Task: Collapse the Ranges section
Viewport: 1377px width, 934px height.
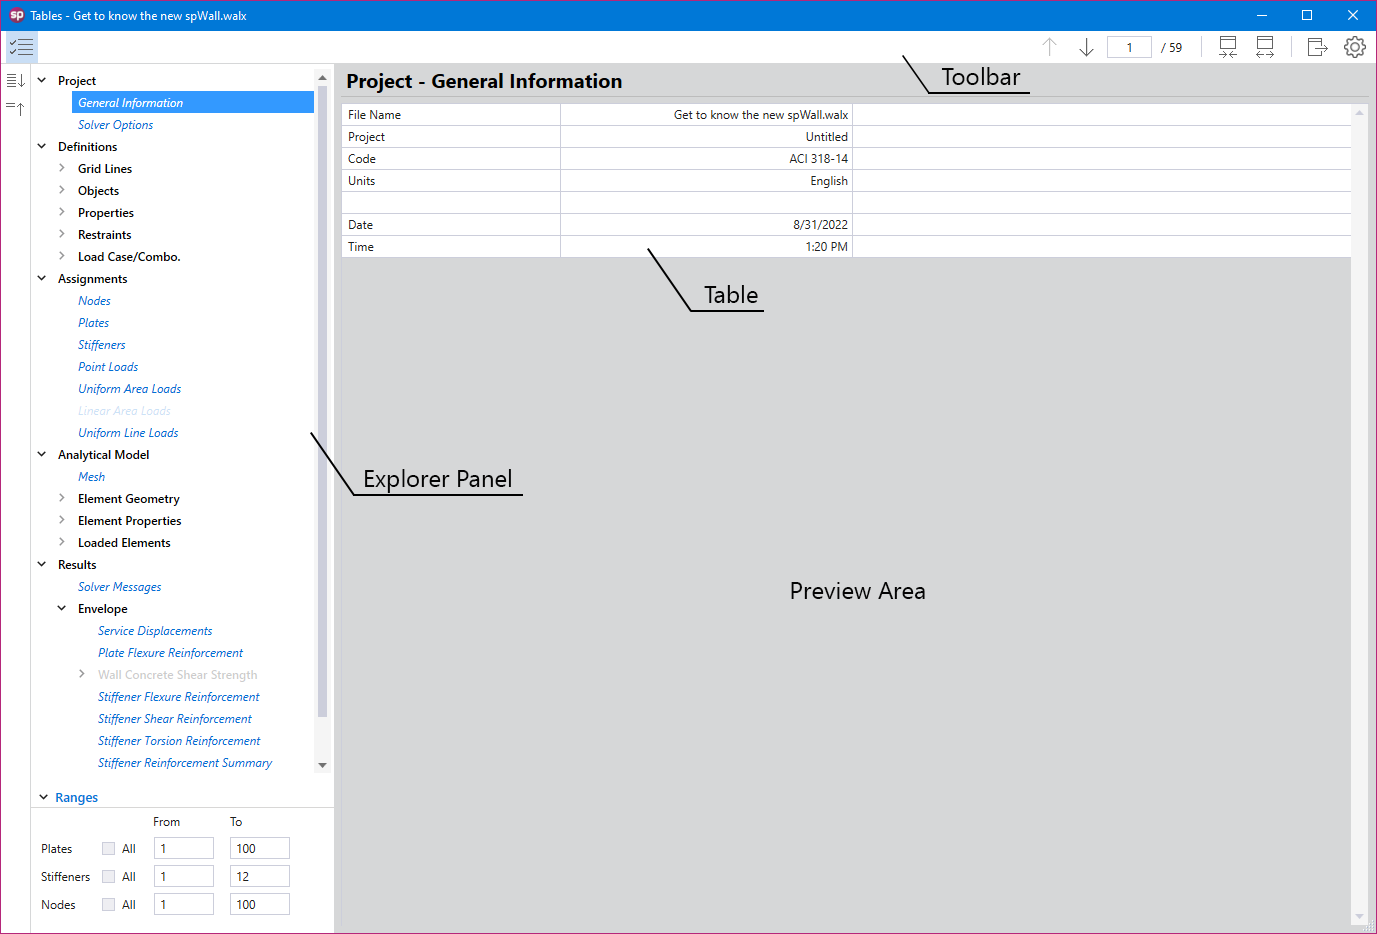Action: tap(44, 797)
